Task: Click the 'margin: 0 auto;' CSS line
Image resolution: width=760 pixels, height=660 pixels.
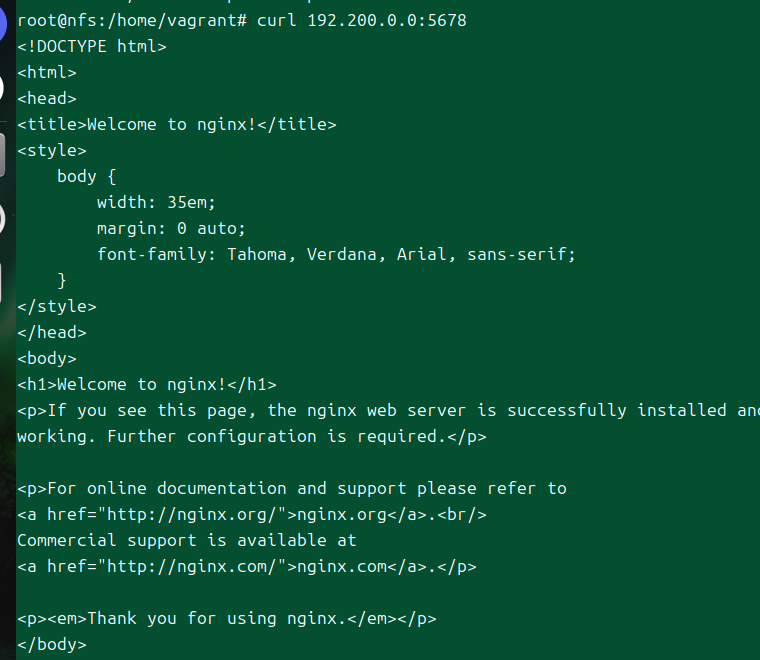Action: point(171,228)
